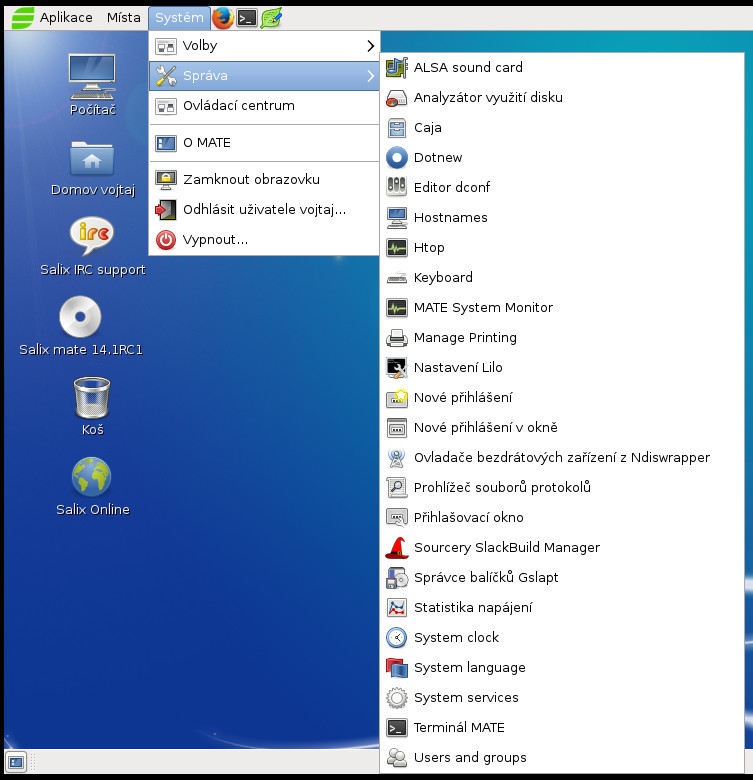This screenshot has height=780, width=753.
Task: Launch Firefox from the top panel
Action: 223,18
